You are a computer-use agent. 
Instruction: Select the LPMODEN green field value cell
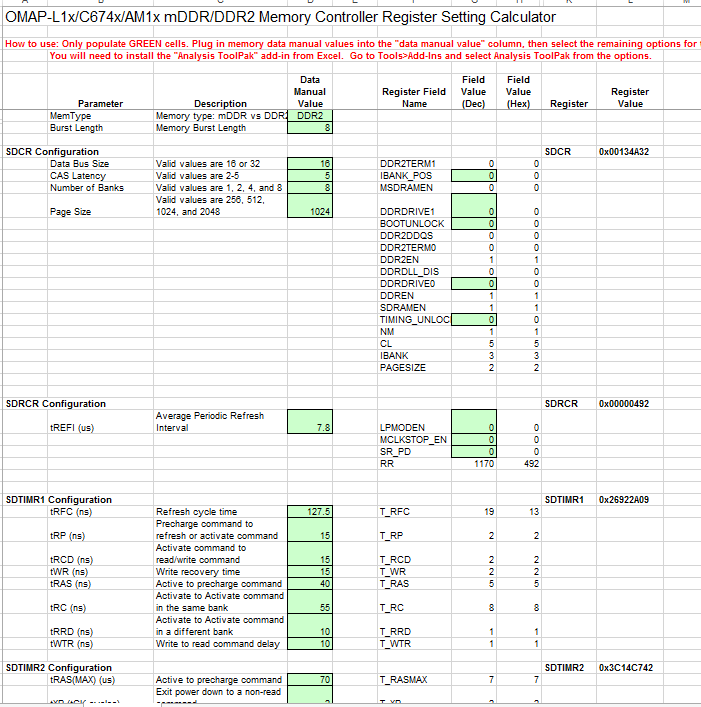point(474,422)
